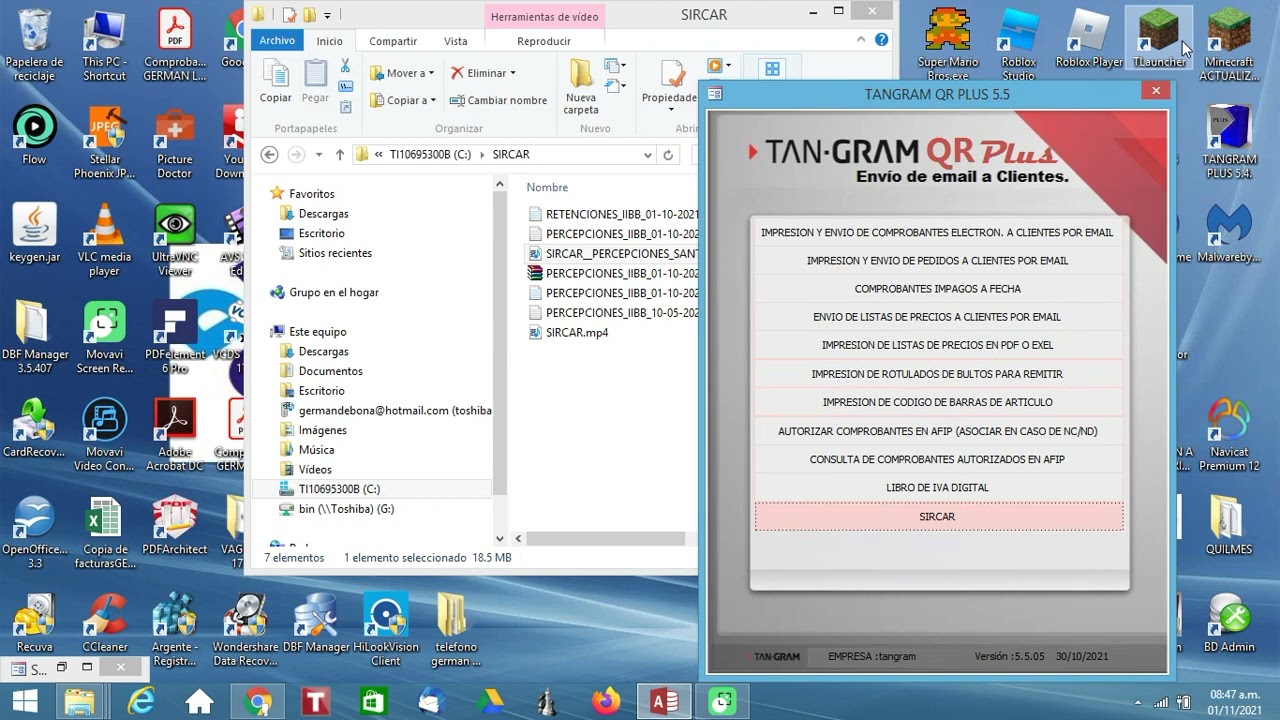Open the SIRCAR option in Tangram

(938, 517)
